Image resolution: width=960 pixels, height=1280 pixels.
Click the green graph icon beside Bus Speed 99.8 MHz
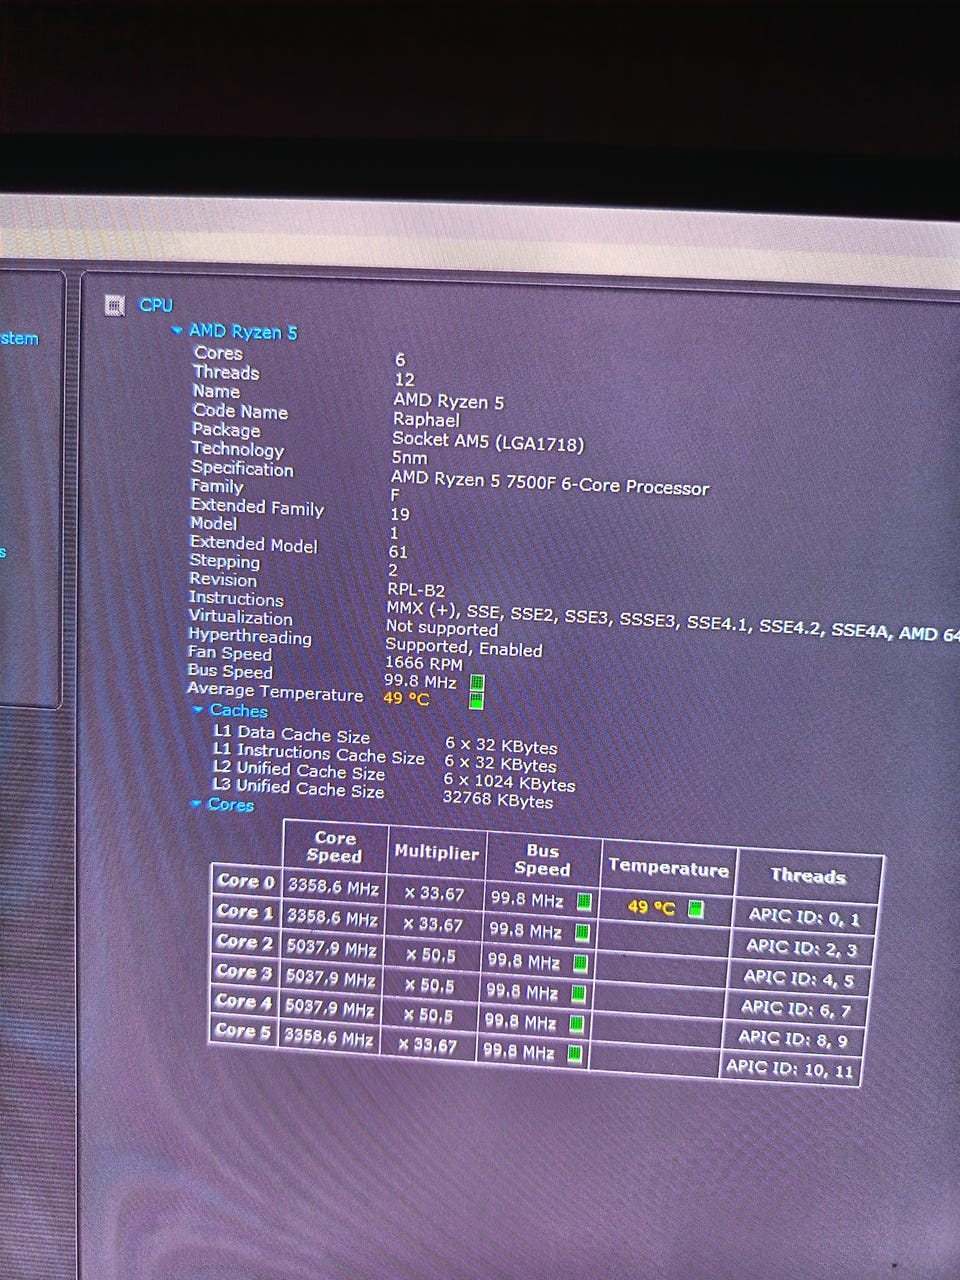tap(477, 683)
